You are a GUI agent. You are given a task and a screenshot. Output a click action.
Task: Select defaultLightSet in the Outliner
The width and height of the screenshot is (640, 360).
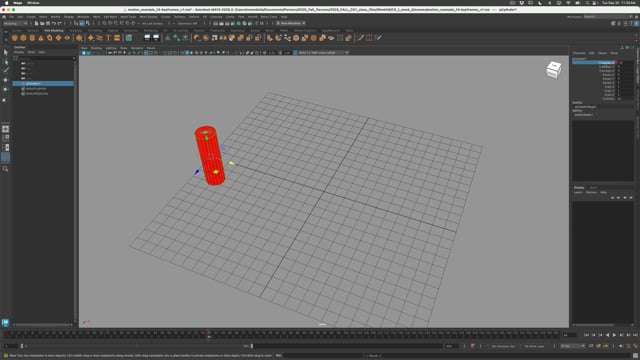pos(36,89)
